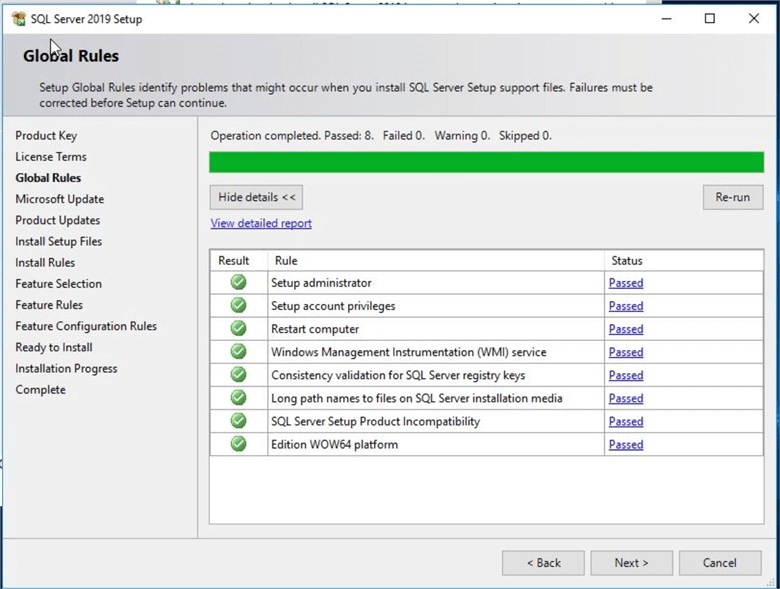Open Passed status for Product Incompatibility
Screen dimensions: 780x589
coord(626,422)
